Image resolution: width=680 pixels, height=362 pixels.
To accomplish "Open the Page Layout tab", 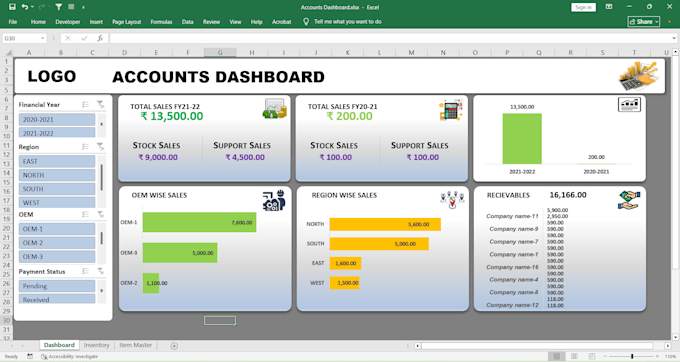I will click(x=127, y=22).
